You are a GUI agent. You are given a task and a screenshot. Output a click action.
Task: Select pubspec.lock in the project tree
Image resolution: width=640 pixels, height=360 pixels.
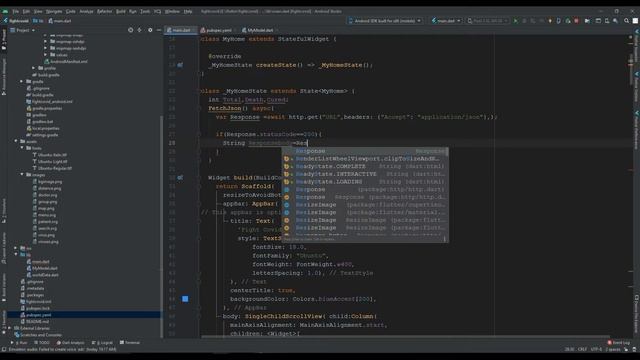click(38, 308)
